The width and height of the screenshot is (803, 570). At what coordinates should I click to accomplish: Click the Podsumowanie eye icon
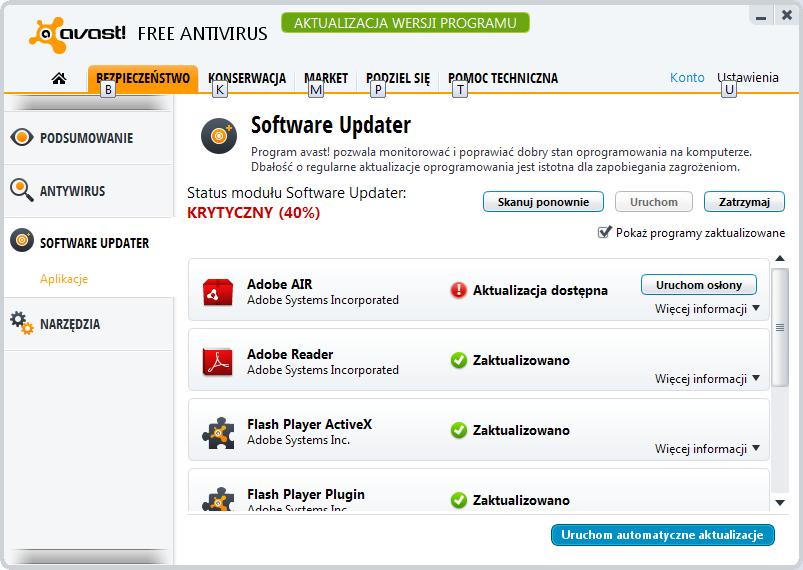pyautogui.click(x=22, y=137)
